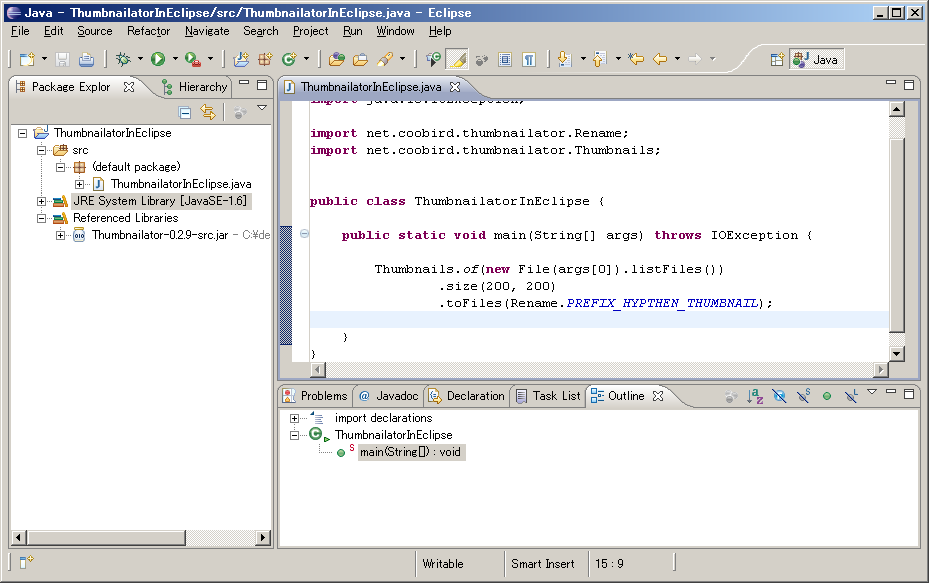Open the New Java Class dropdown arrow
929x583 pixels.
point(306,59)
